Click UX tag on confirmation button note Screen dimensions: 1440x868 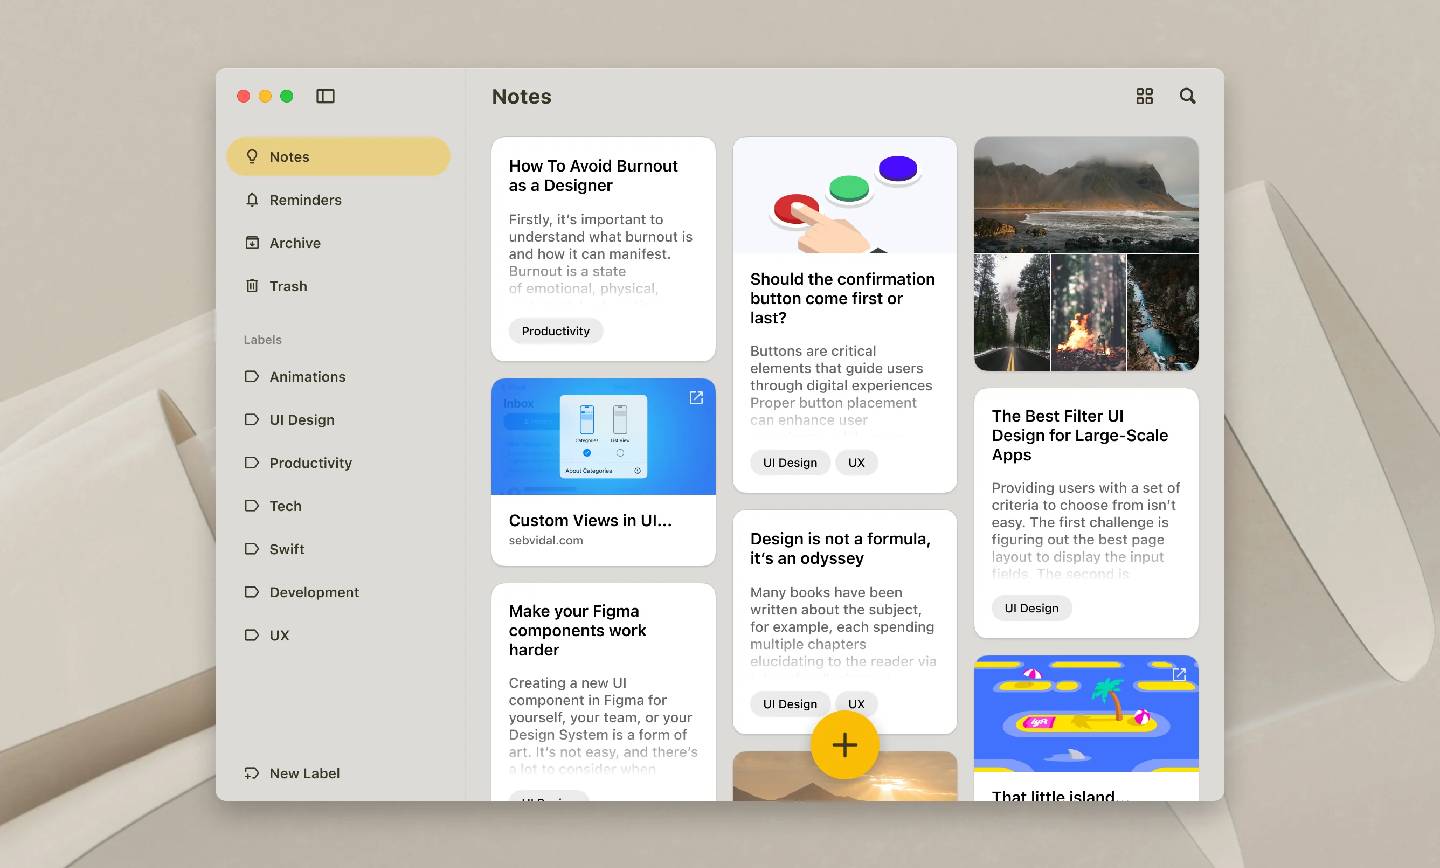click(x=856, y=463)
